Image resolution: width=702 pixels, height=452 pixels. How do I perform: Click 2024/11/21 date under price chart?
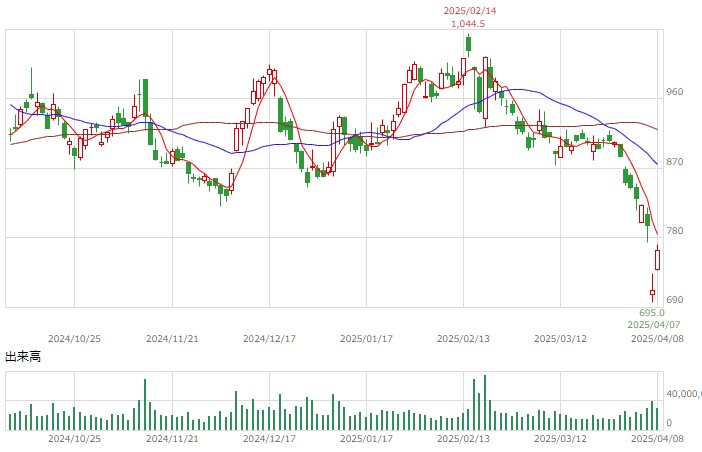point(172,339)
